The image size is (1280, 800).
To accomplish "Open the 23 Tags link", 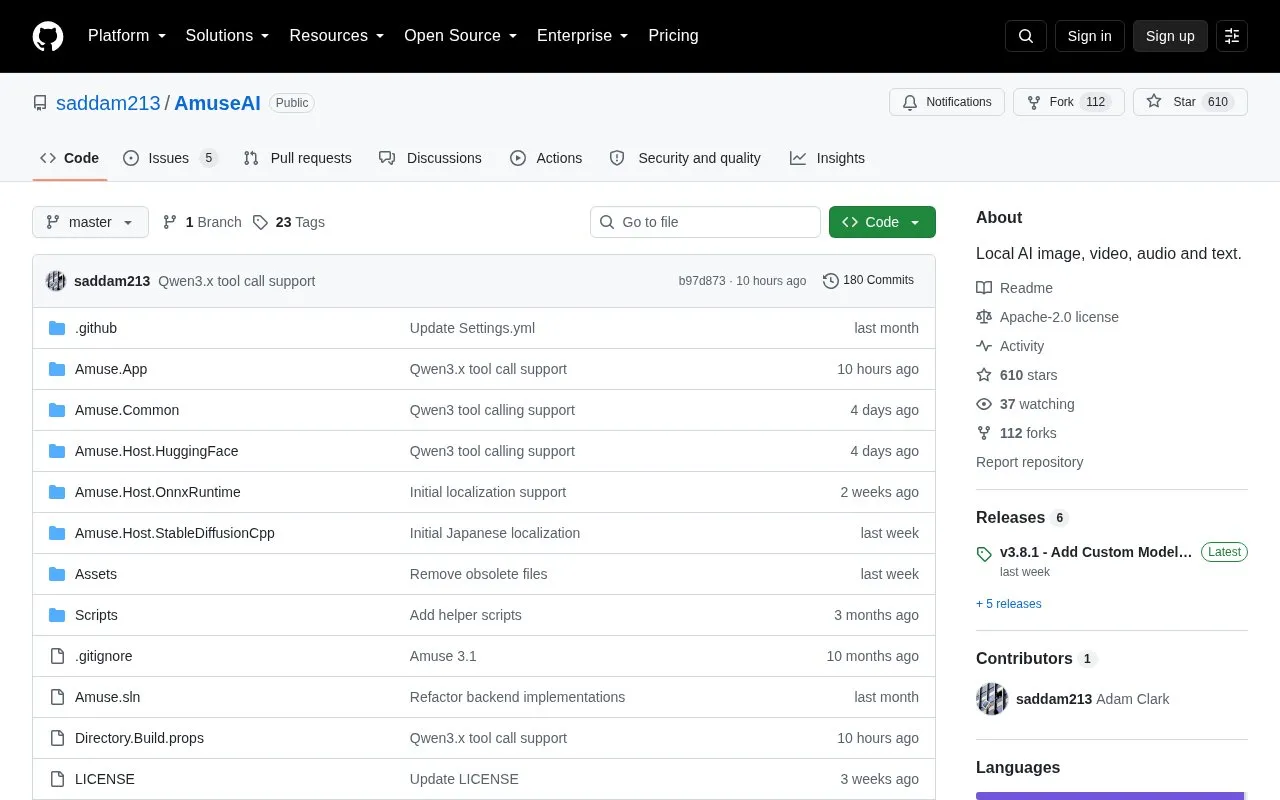I will tap(289, 222).
